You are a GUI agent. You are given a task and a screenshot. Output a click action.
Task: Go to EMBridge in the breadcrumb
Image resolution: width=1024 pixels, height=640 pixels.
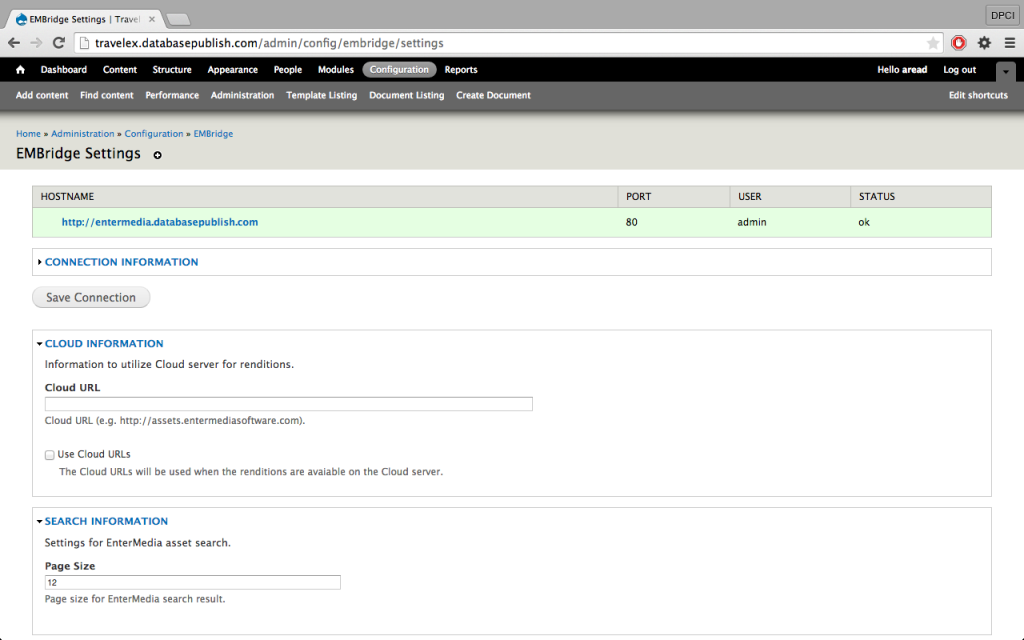click(213, 134)
